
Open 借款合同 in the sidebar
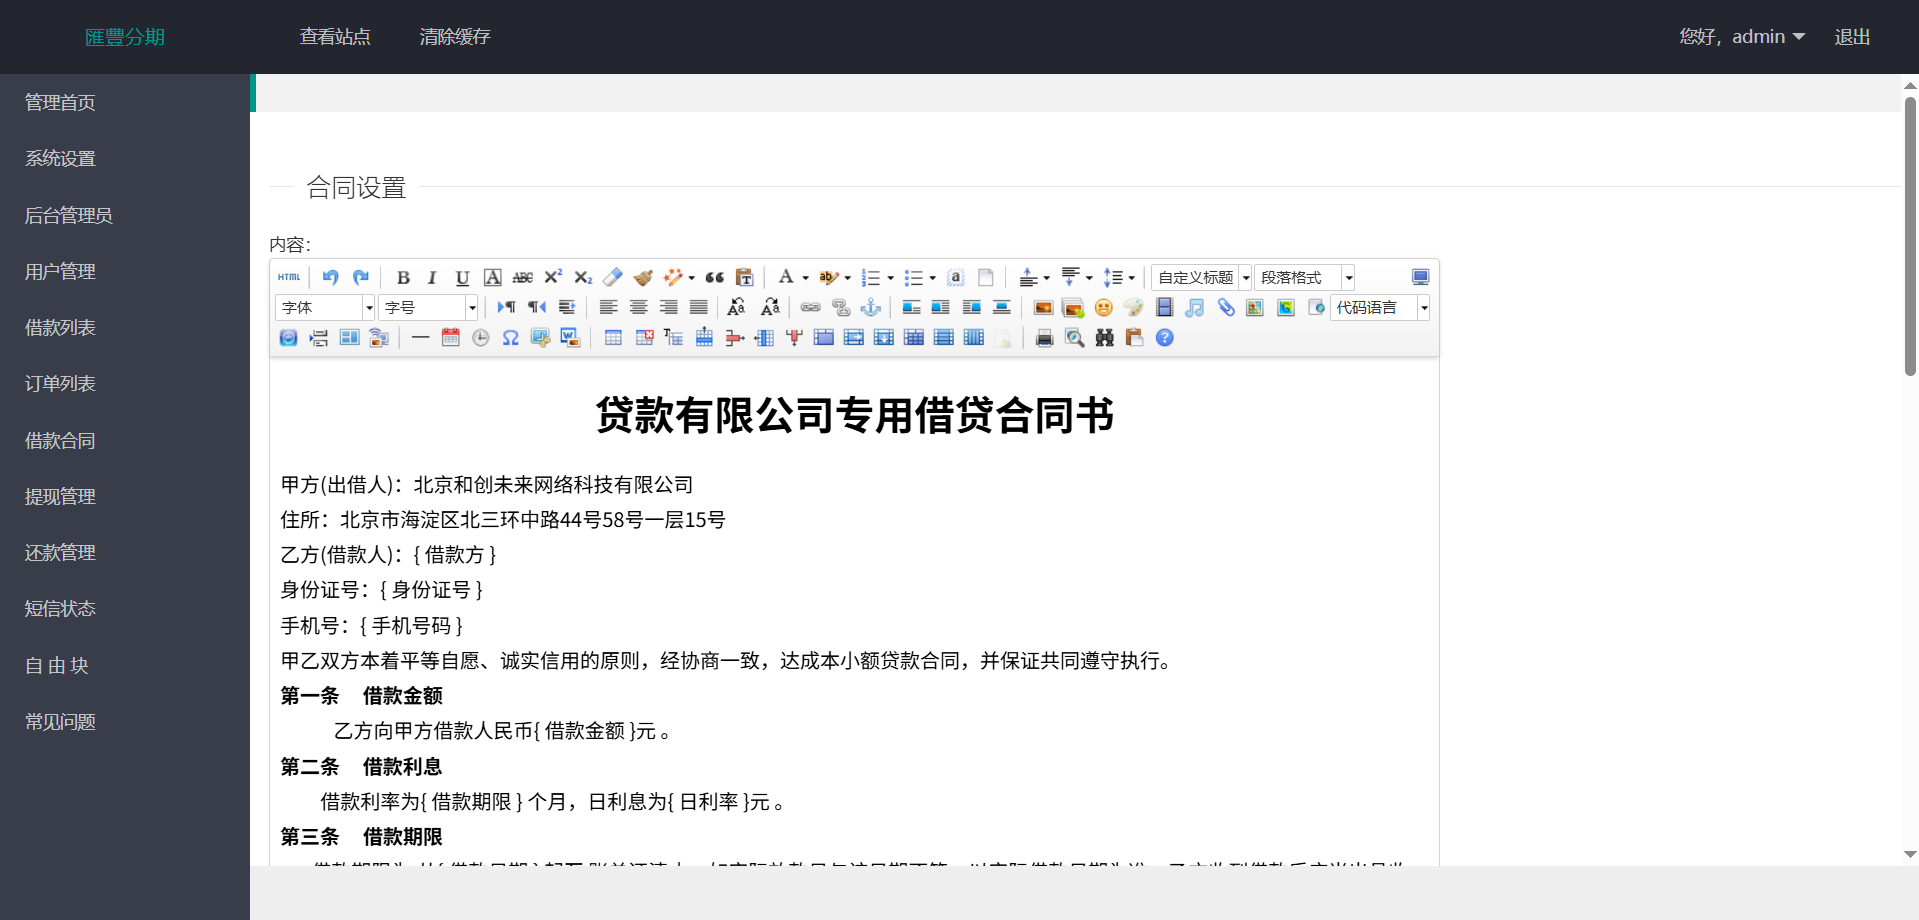coord(125,440)
